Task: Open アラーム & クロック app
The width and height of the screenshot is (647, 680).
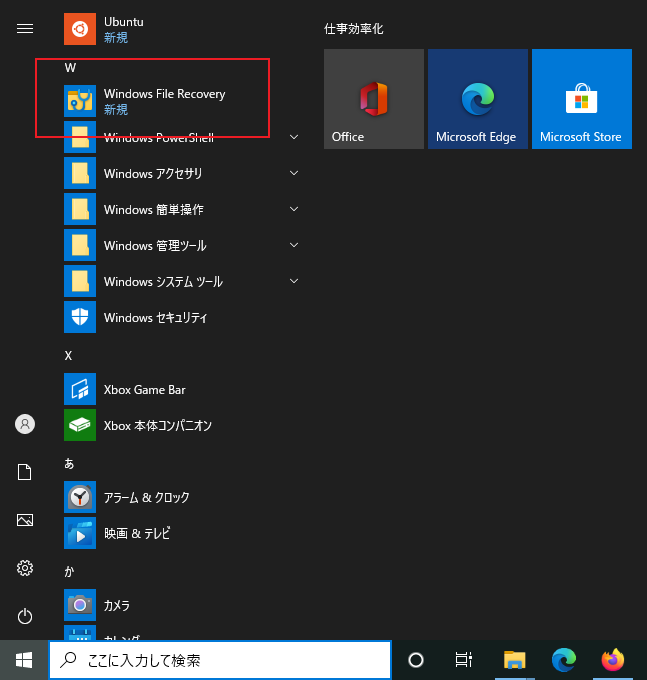Action: pyautogui.click(x=146, y=498)
